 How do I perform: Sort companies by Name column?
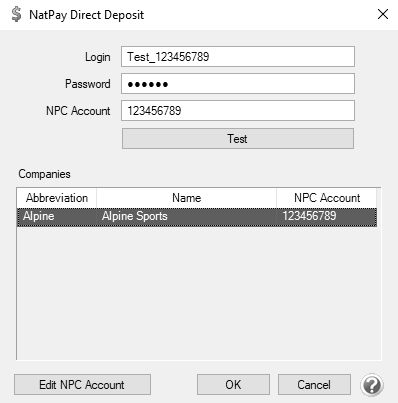coord(186,198)
